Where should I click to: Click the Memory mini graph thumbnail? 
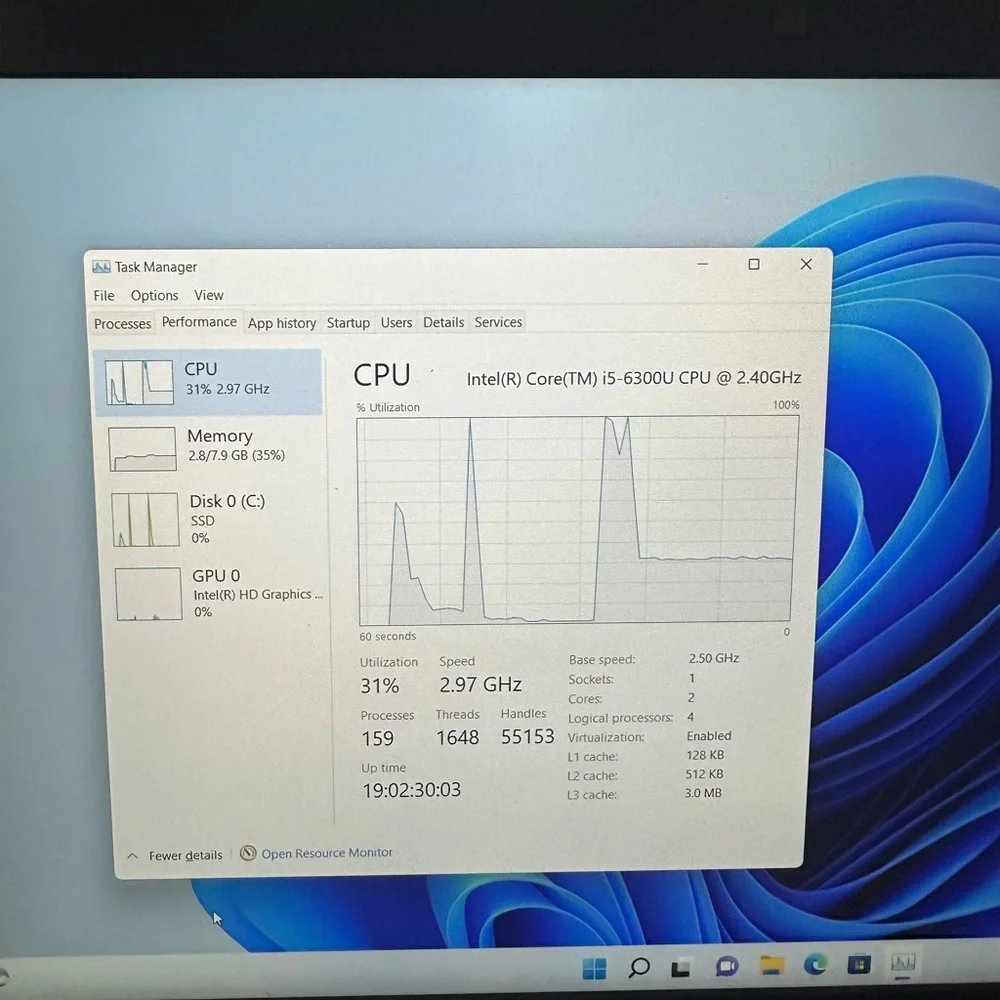coord(142,449)
